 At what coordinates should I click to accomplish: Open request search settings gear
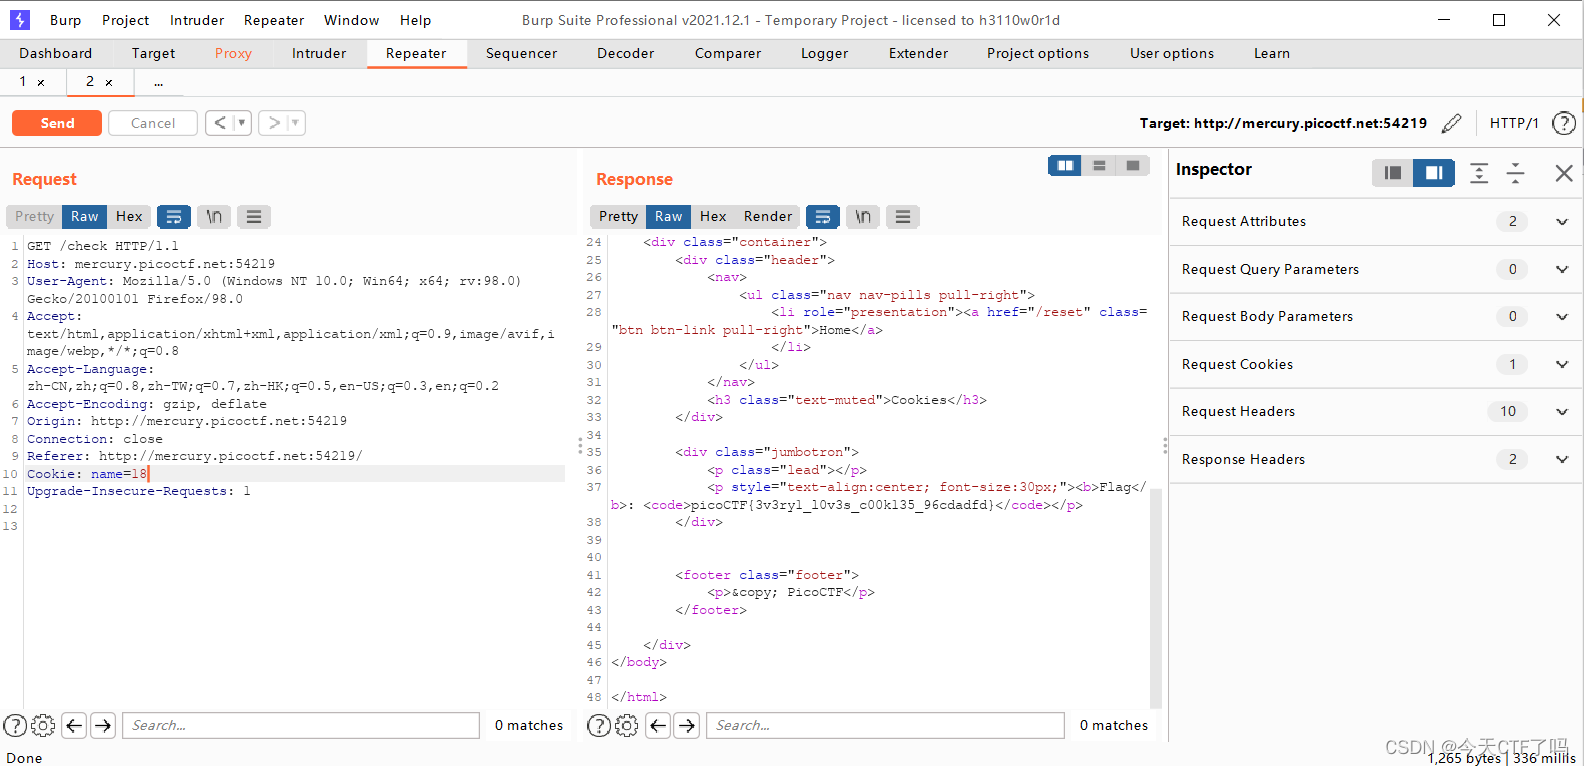[x=43, y=725]
